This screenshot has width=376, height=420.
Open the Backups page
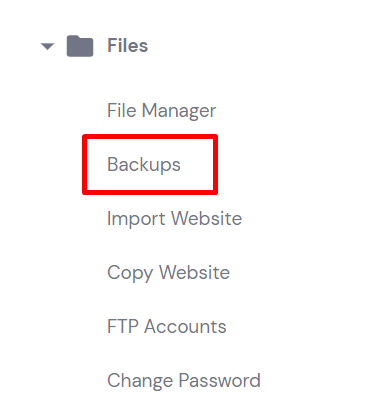point(144,164)
